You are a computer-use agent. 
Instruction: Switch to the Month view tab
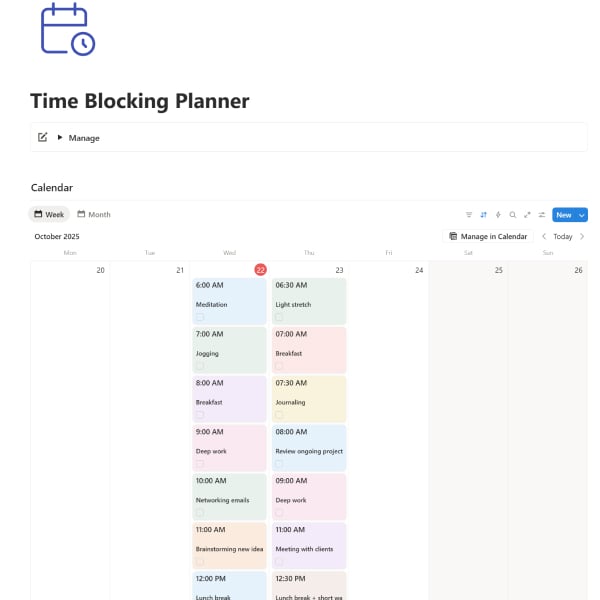click(x=94, y=215)
